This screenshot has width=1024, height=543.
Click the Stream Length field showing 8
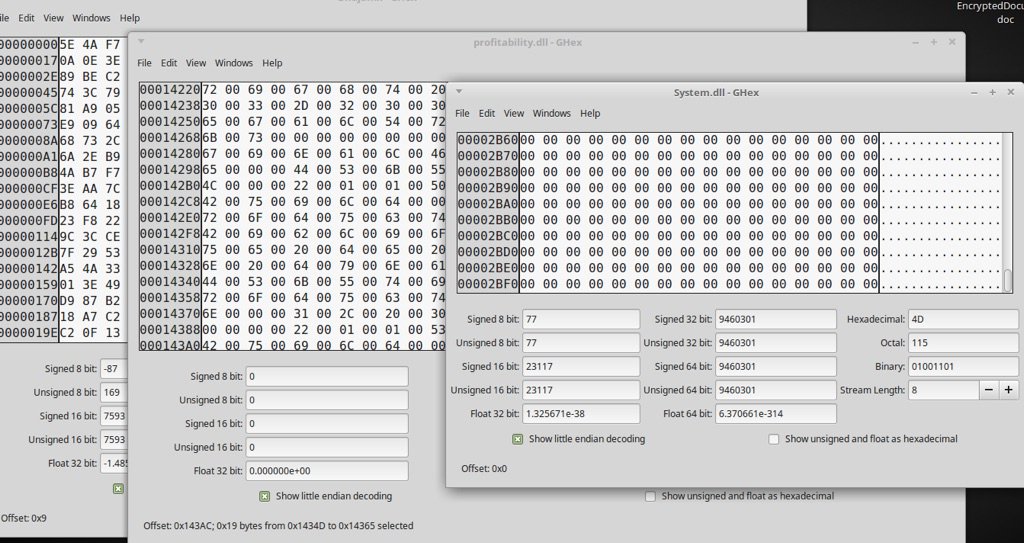coord(944,390)
